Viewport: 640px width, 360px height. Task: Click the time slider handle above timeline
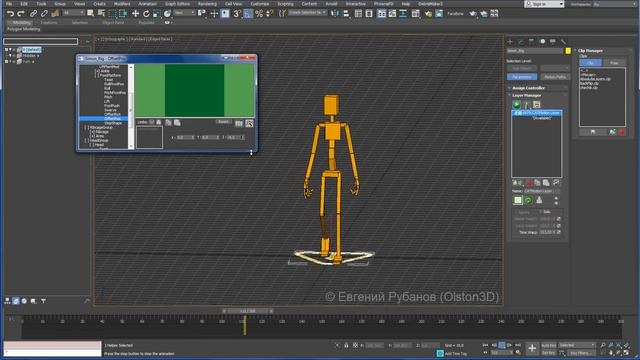pos(247,311)
